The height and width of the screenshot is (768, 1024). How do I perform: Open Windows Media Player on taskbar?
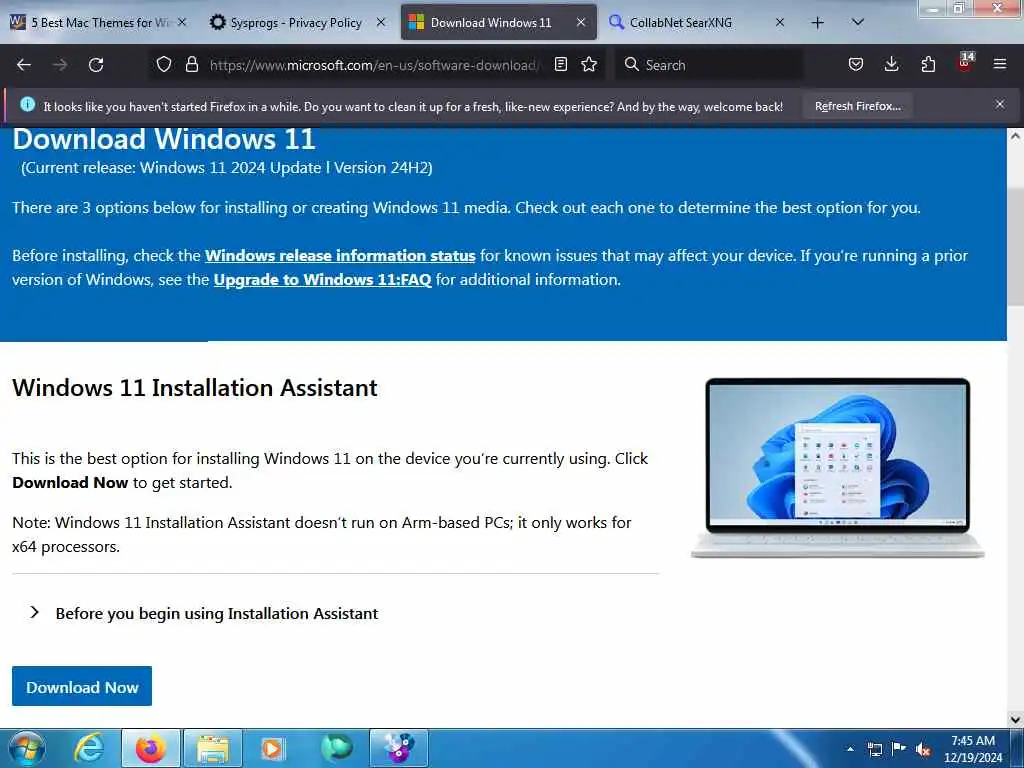[273, 748]
